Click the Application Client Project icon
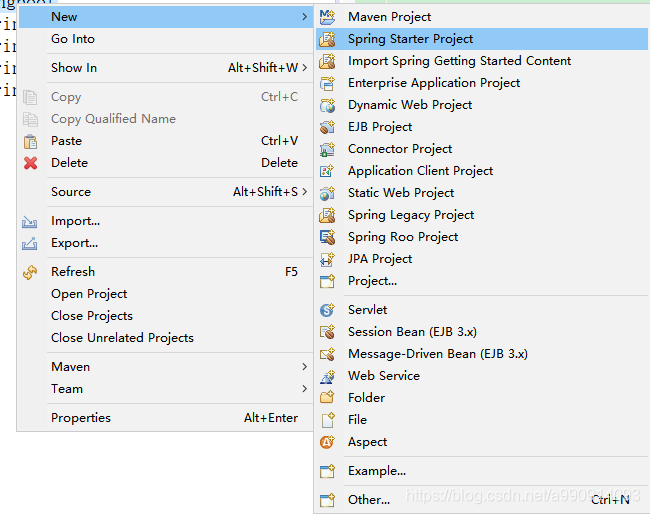Image resolution: width=650 pixels, height=514 pixels. point(327,171)
